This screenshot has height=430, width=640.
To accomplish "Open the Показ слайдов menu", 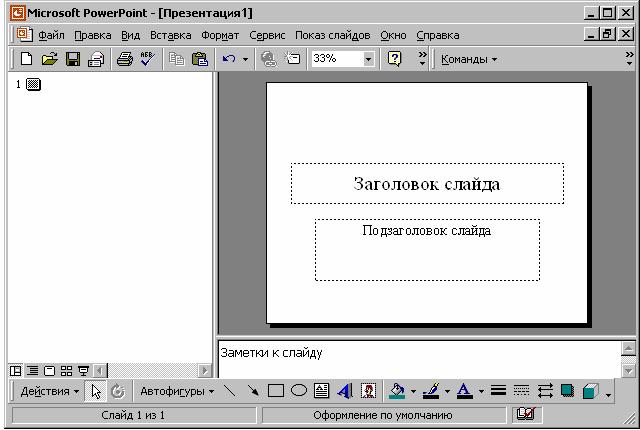I will pos(333,35).
